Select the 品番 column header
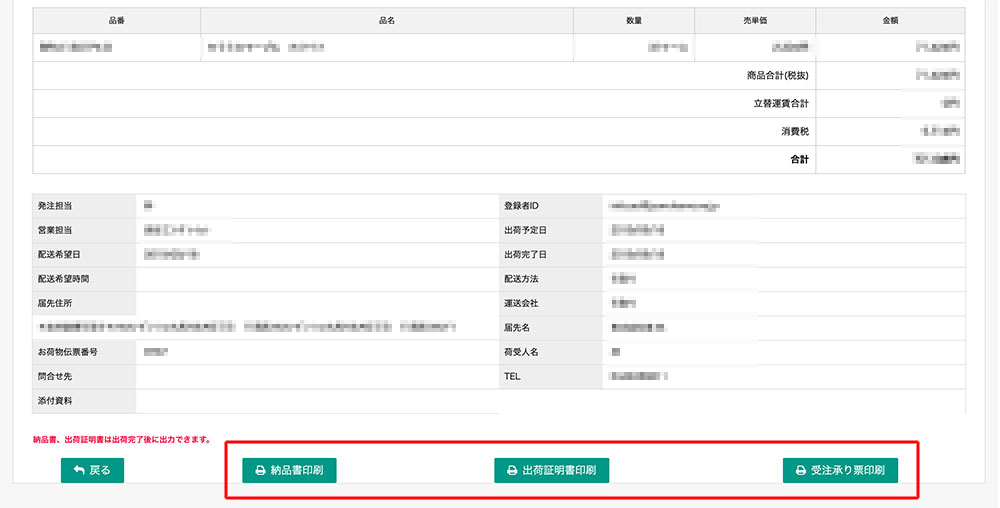This screenshot has height=508, width=1000. pos(117,21)
